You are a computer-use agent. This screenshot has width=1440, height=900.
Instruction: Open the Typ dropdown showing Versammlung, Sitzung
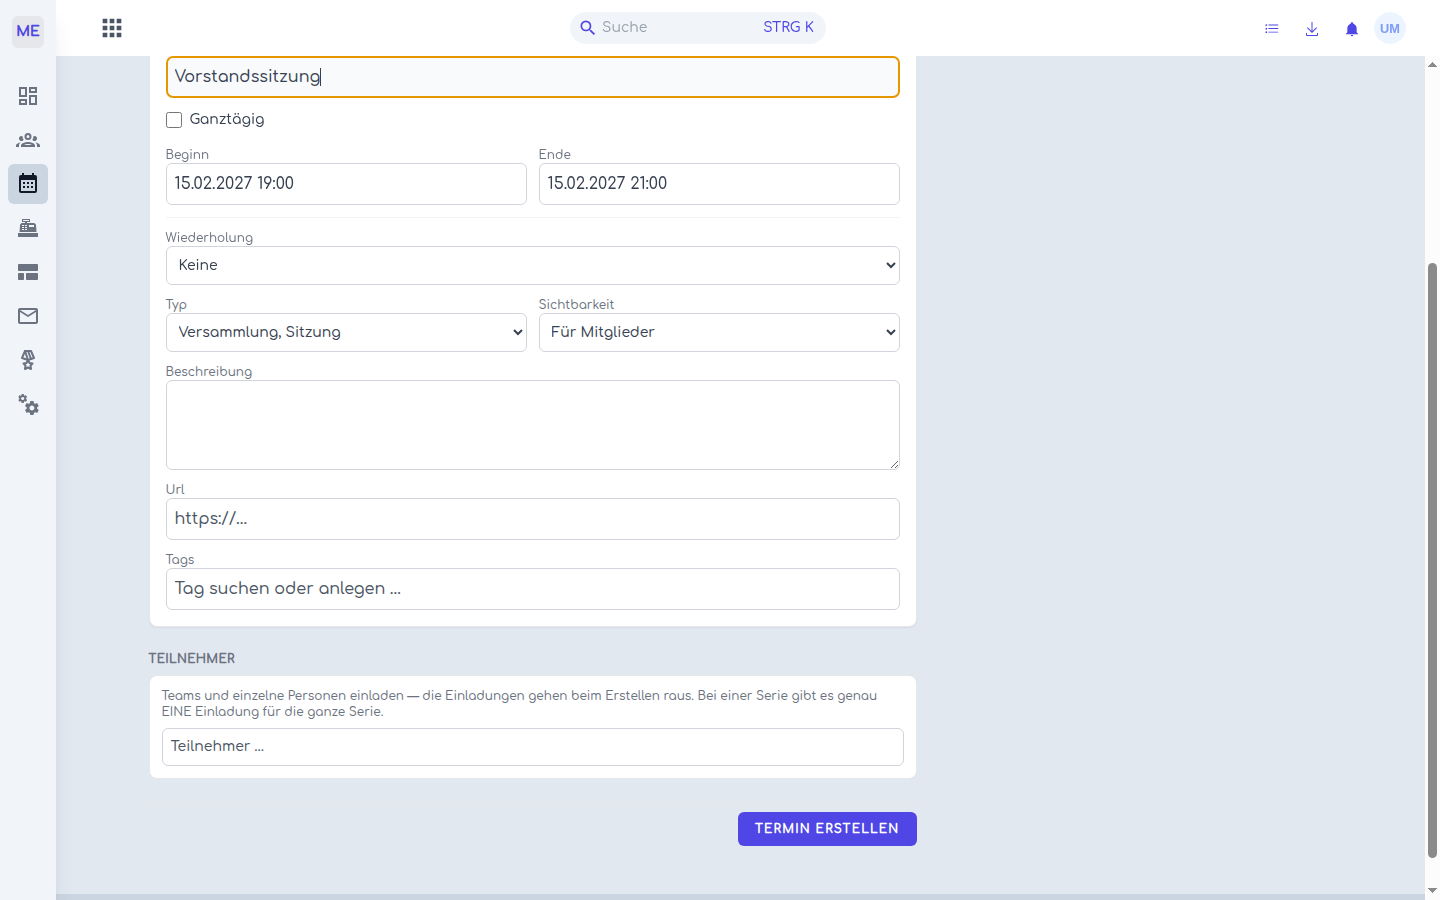pos(346,333)
